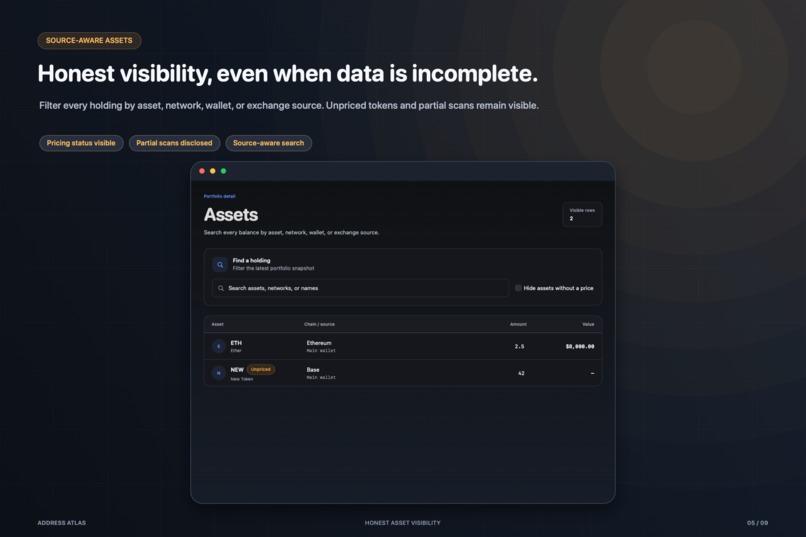Viewport: 806px width, 537px height.
Task: Click the red close window dot
Action: (202, 171)
